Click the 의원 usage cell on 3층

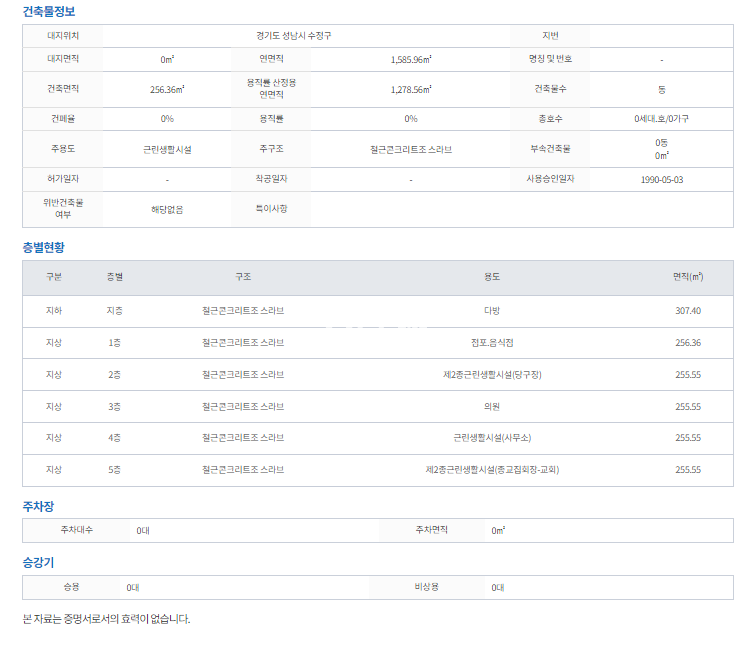[492, 407]
